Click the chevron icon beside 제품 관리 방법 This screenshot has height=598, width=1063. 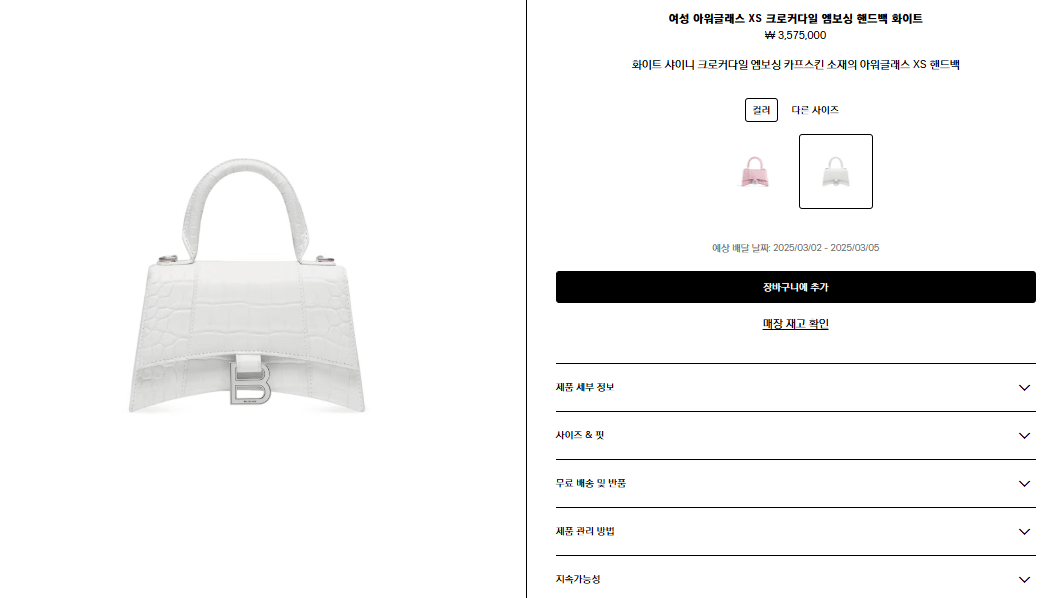[x=1024, y=532]
